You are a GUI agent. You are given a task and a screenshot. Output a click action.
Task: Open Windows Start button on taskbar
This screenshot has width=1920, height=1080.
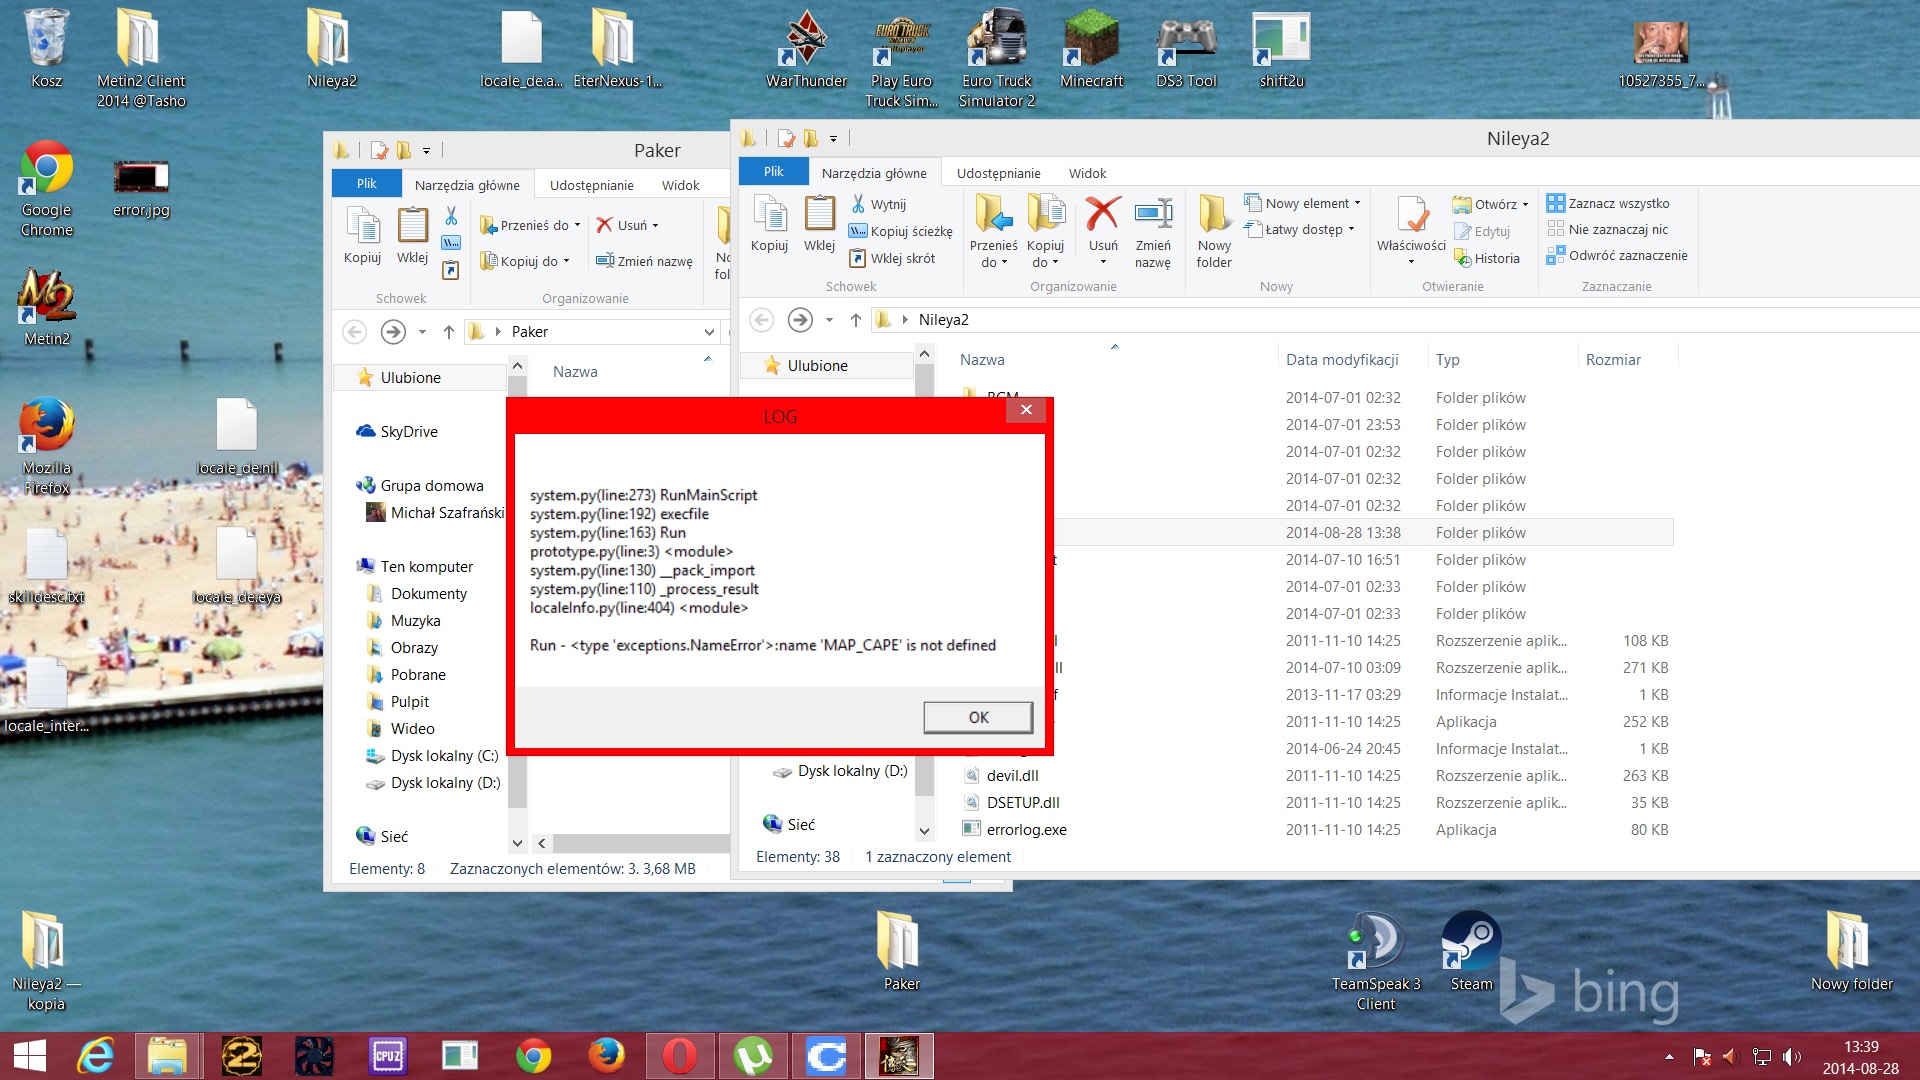(30, 1056)
